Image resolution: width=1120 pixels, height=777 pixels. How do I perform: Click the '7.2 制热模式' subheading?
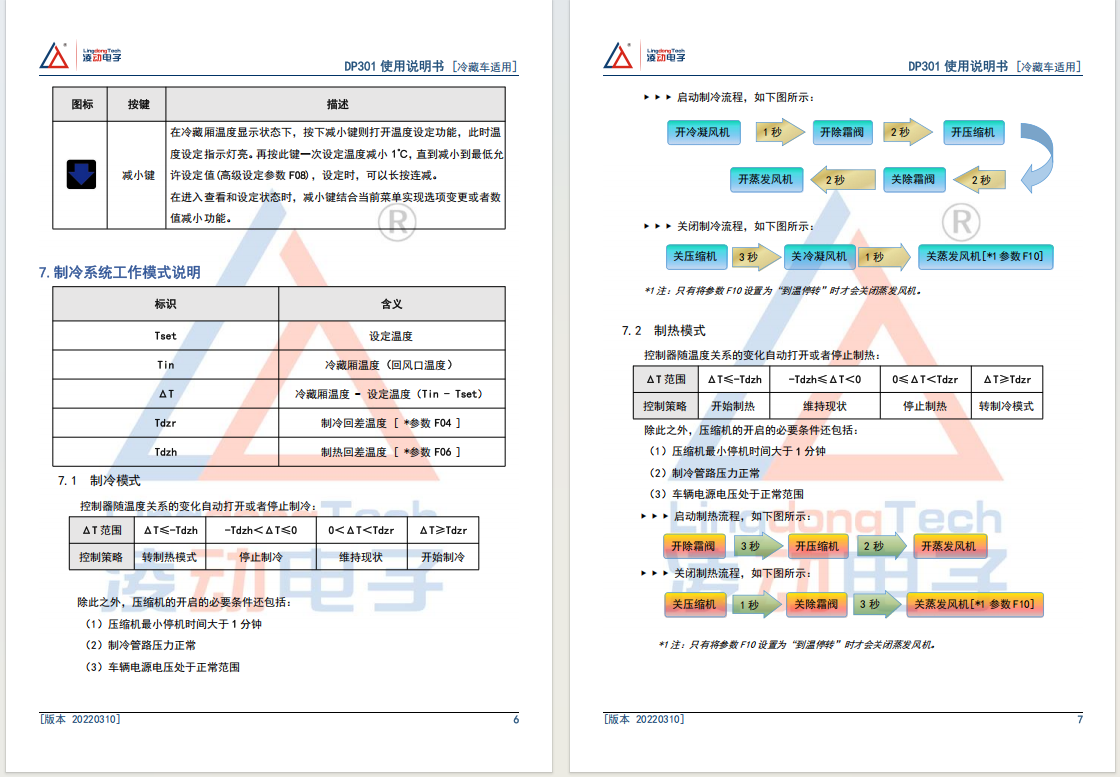[664, 331]
